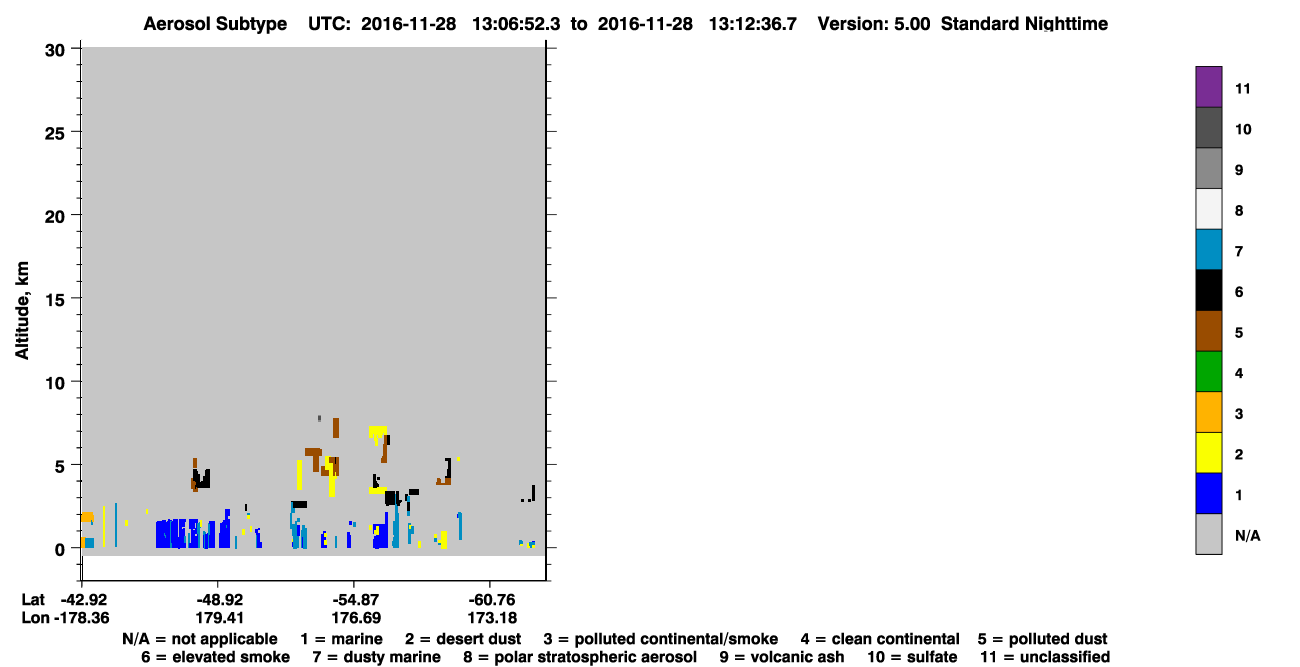This screenshot has width=1300, height=667.
Task: Click the dark gray 10 sulfate swatch
Action: click(1208, 128)
